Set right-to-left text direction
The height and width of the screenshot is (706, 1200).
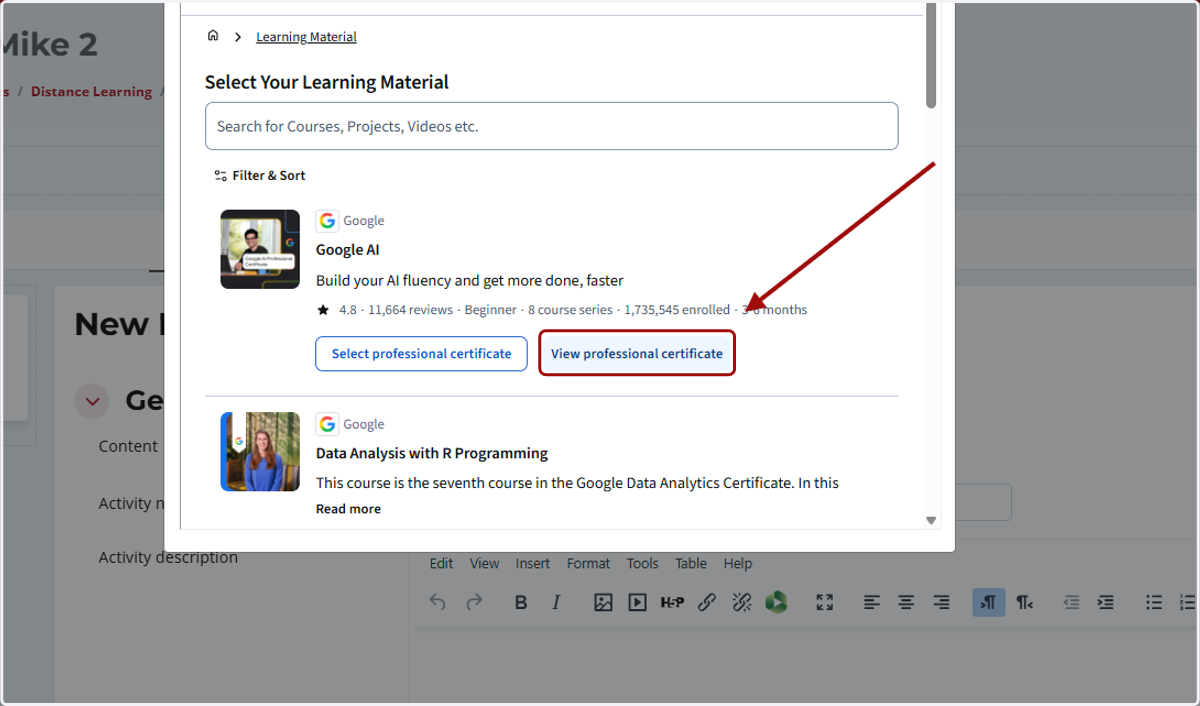(x=1024, y=602)
